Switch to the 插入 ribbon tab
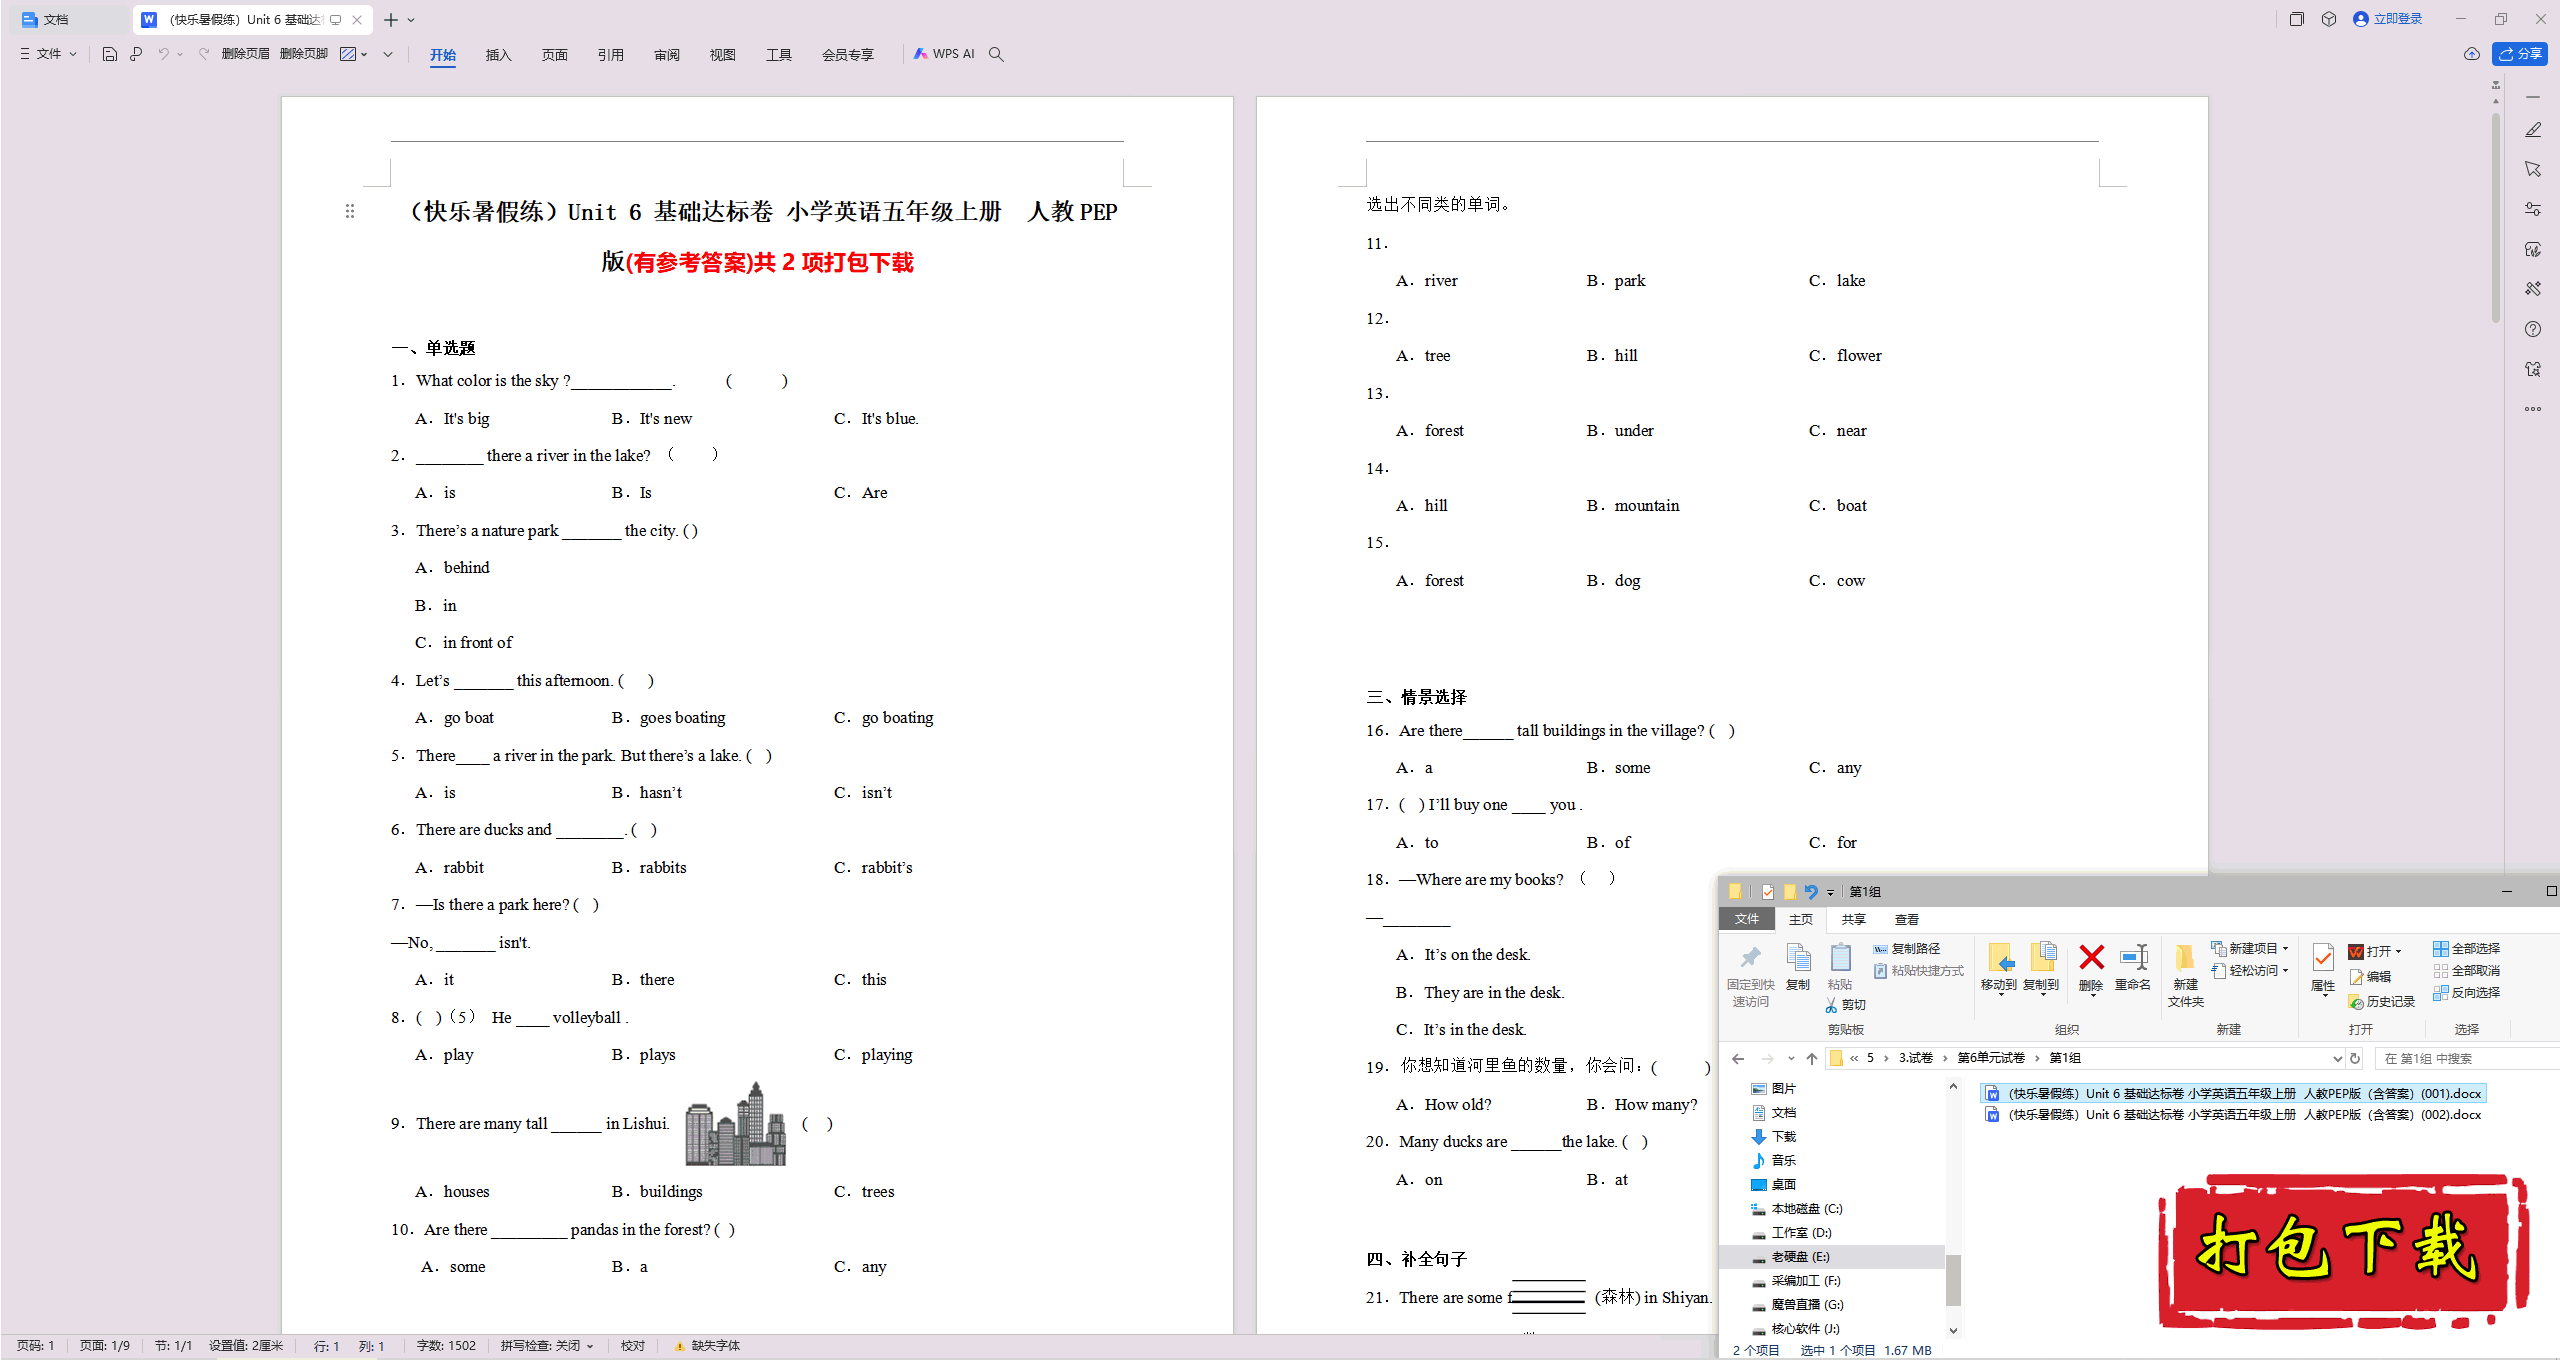This screenshot has height=1360, width=2560. (x=498, y=55)
